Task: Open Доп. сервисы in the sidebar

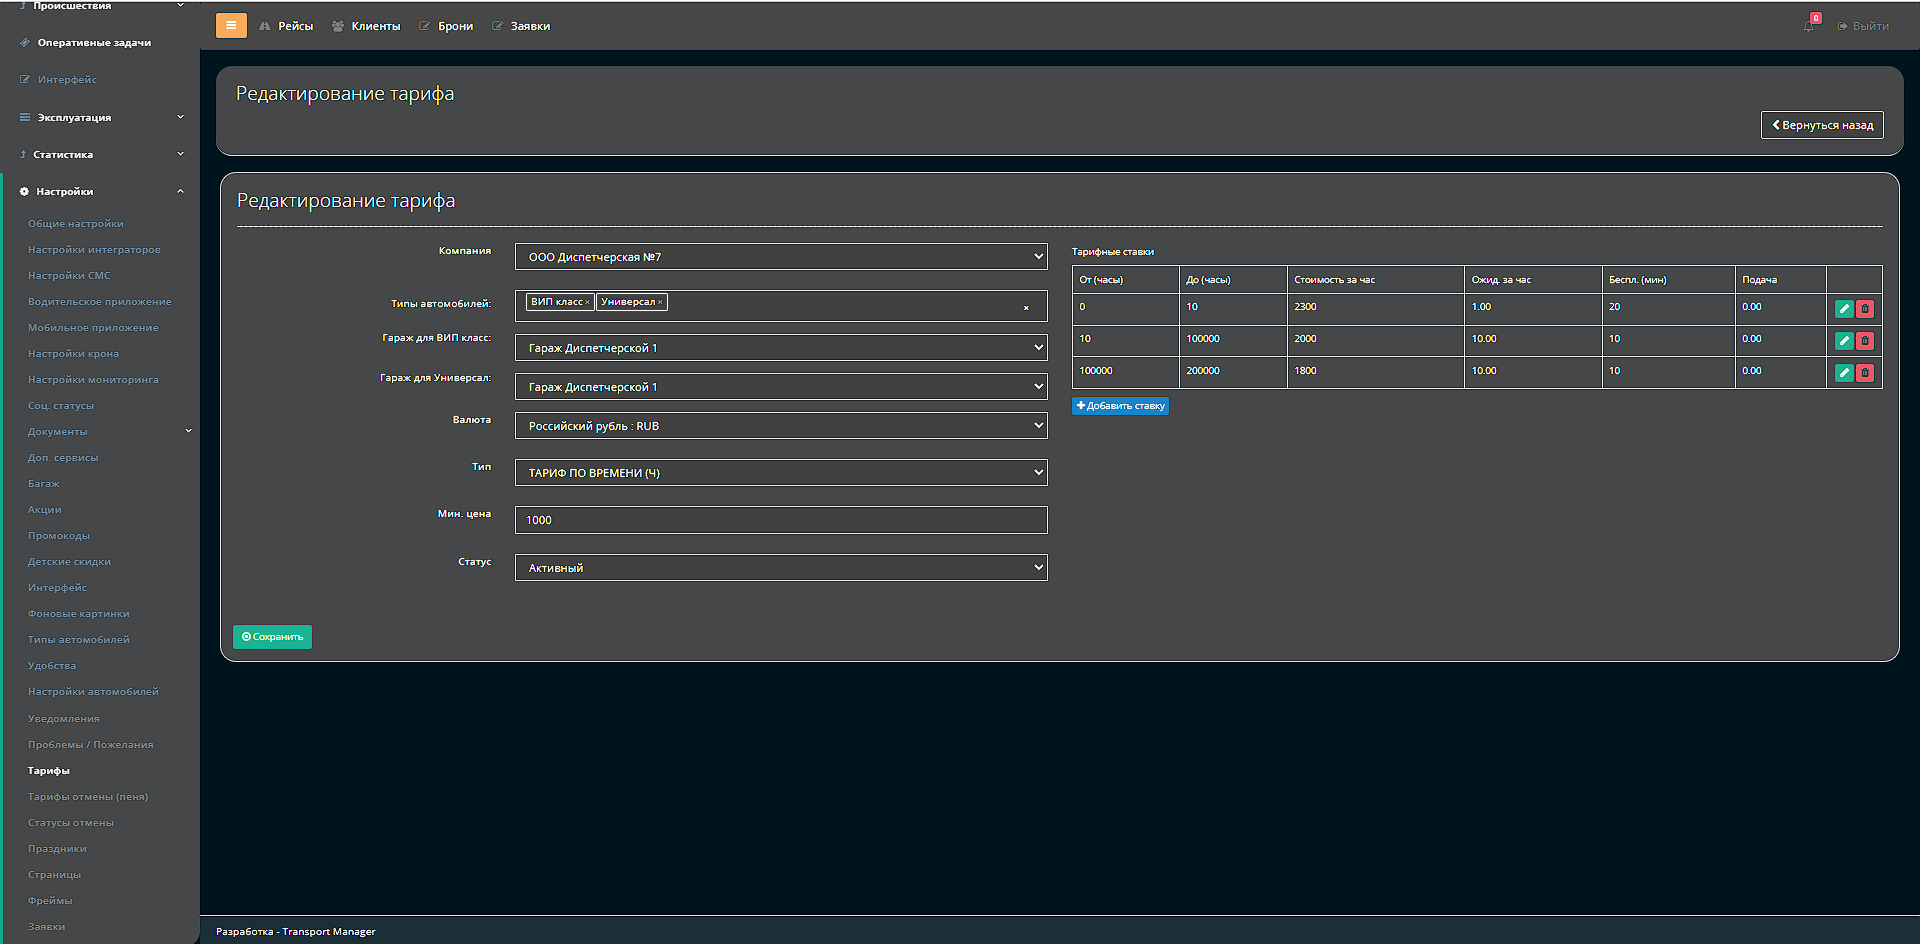Action: point(63,458)
